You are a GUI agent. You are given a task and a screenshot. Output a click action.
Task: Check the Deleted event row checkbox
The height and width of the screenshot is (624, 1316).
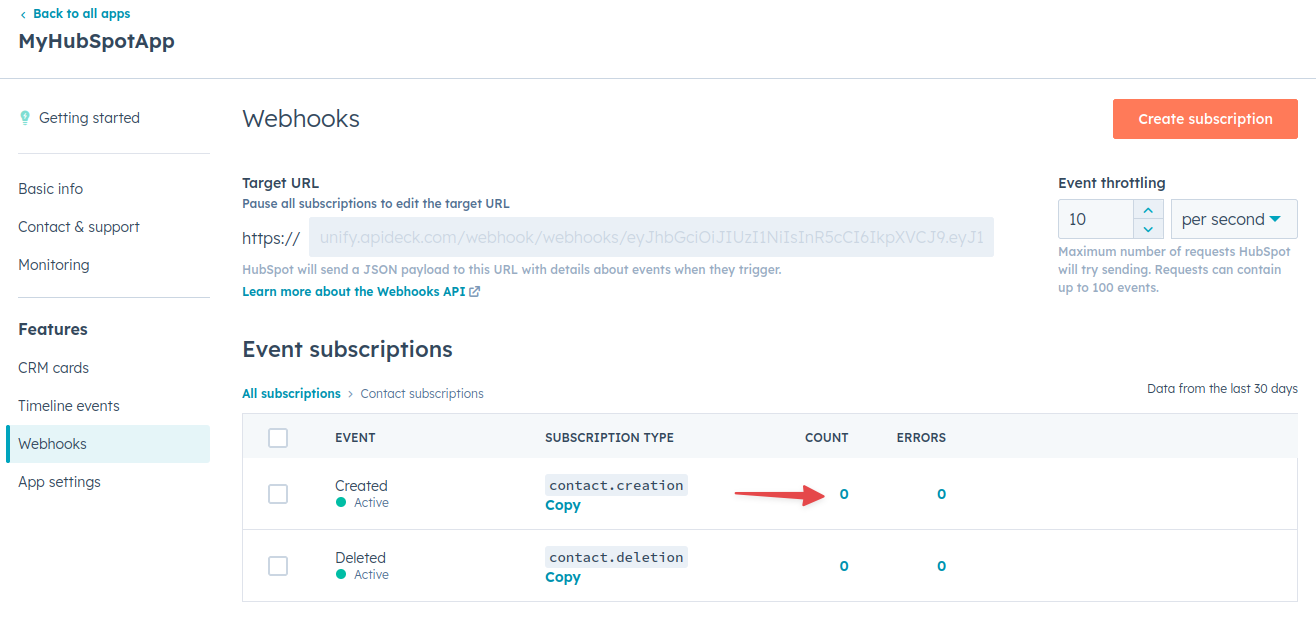(278, 566)
